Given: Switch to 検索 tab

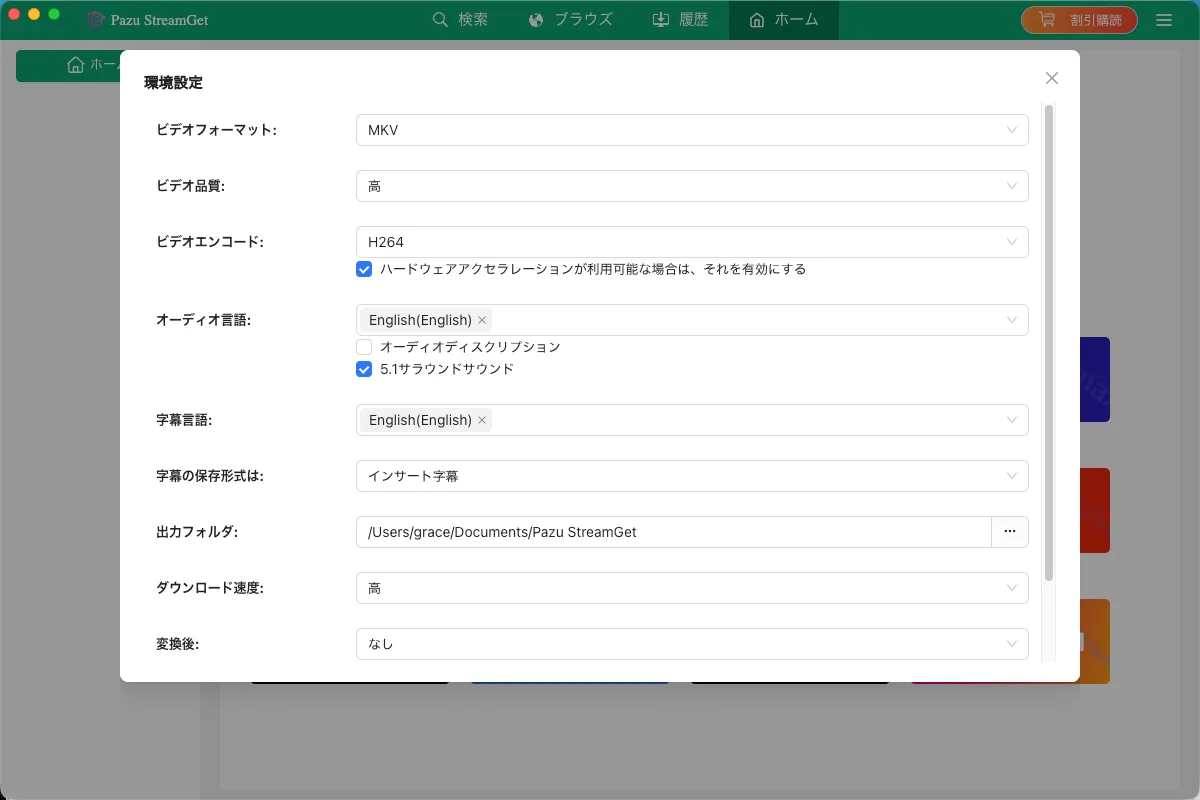Looking at the screenshot, I should click(461, 19).
